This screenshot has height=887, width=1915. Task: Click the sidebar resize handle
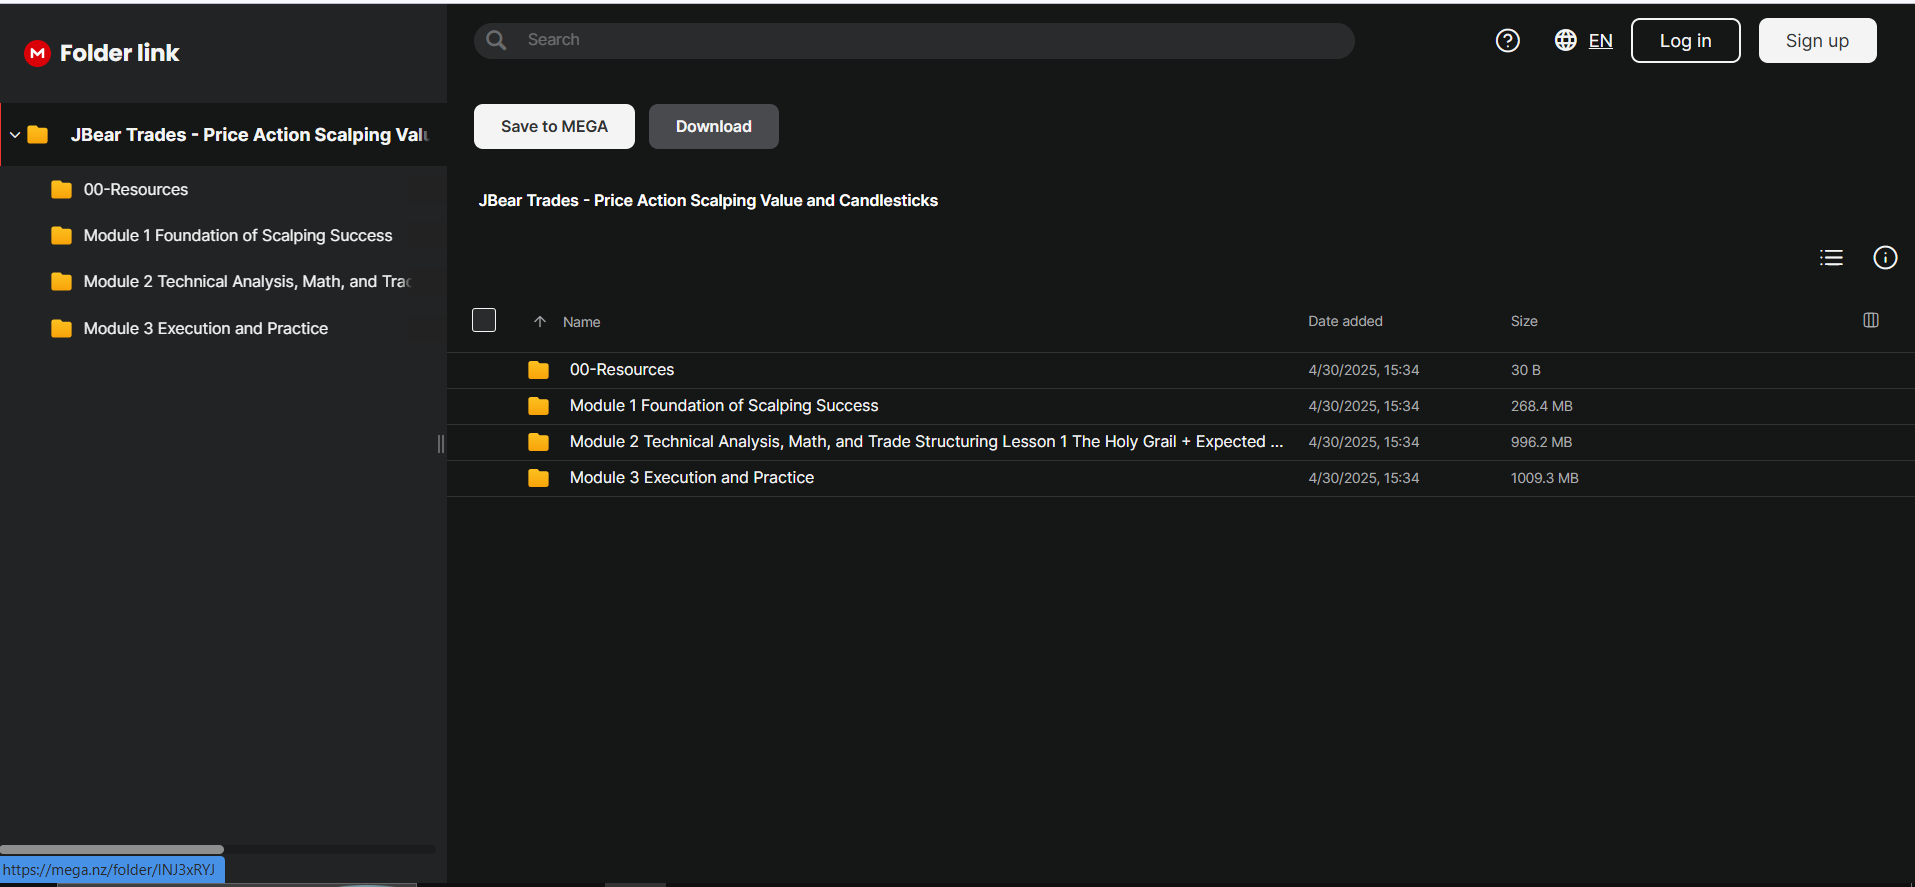[x=441, y=444]
